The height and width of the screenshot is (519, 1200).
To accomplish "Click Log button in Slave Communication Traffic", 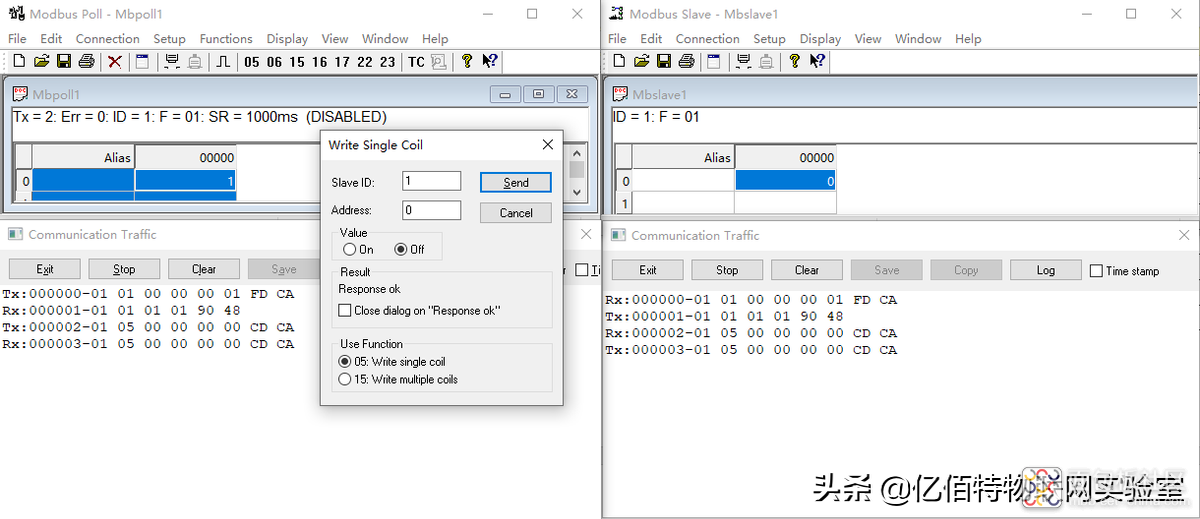I will pyautogui.click(x=1046, y=270).
